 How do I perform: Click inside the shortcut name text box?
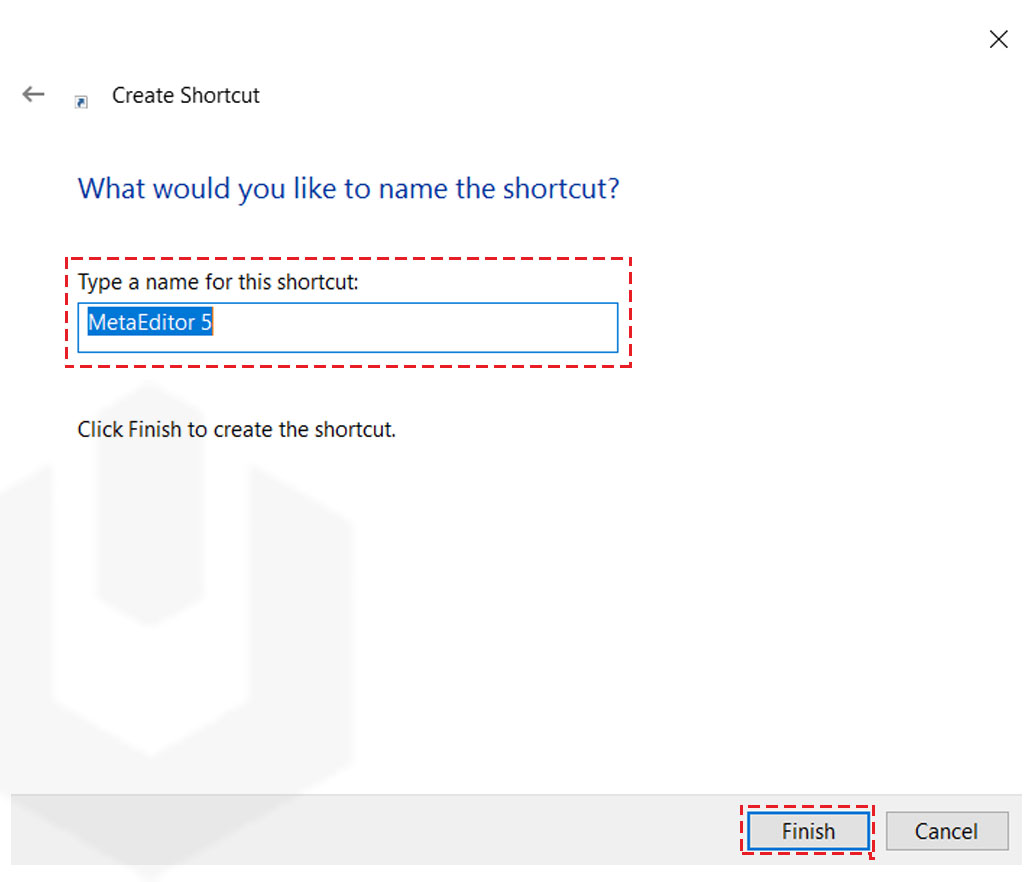347,327
